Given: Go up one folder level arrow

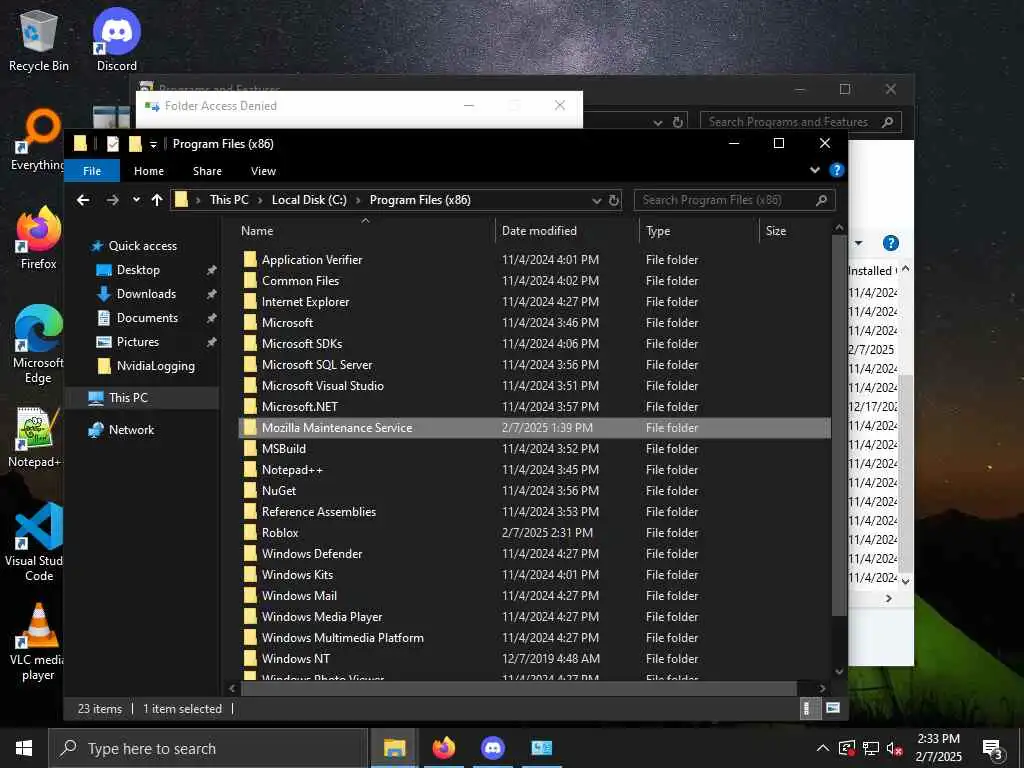Looking at the screenshot, I should tap(157, 200).
